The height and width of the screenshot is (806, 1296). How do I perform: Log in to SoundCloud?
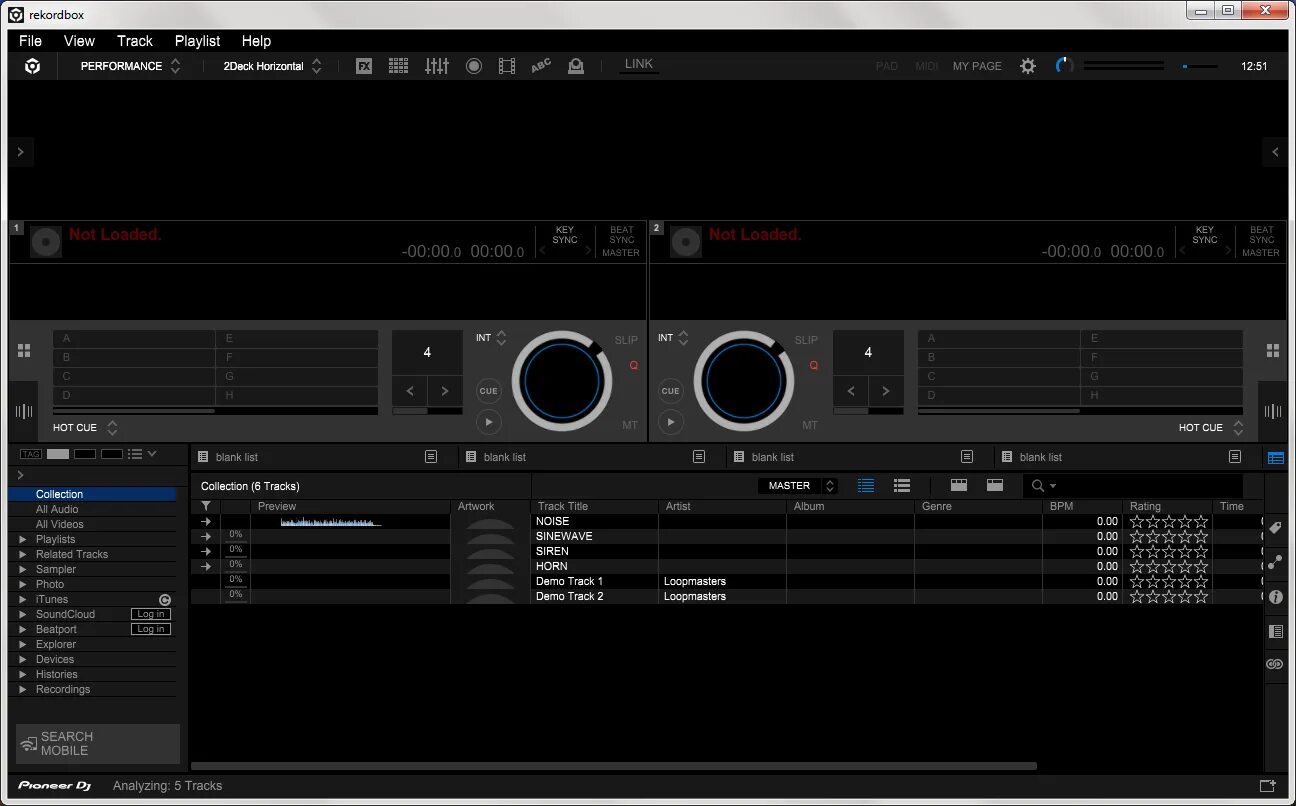point(151,614)
